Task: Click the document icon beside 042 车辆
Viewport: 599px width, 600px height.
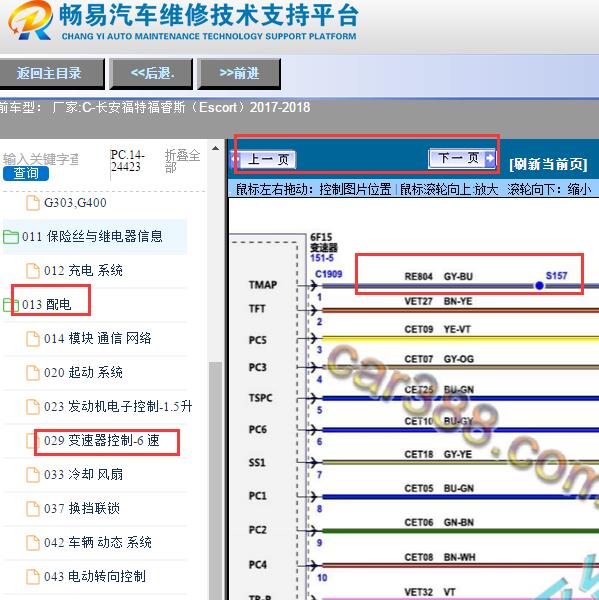Action: (33, 543)
